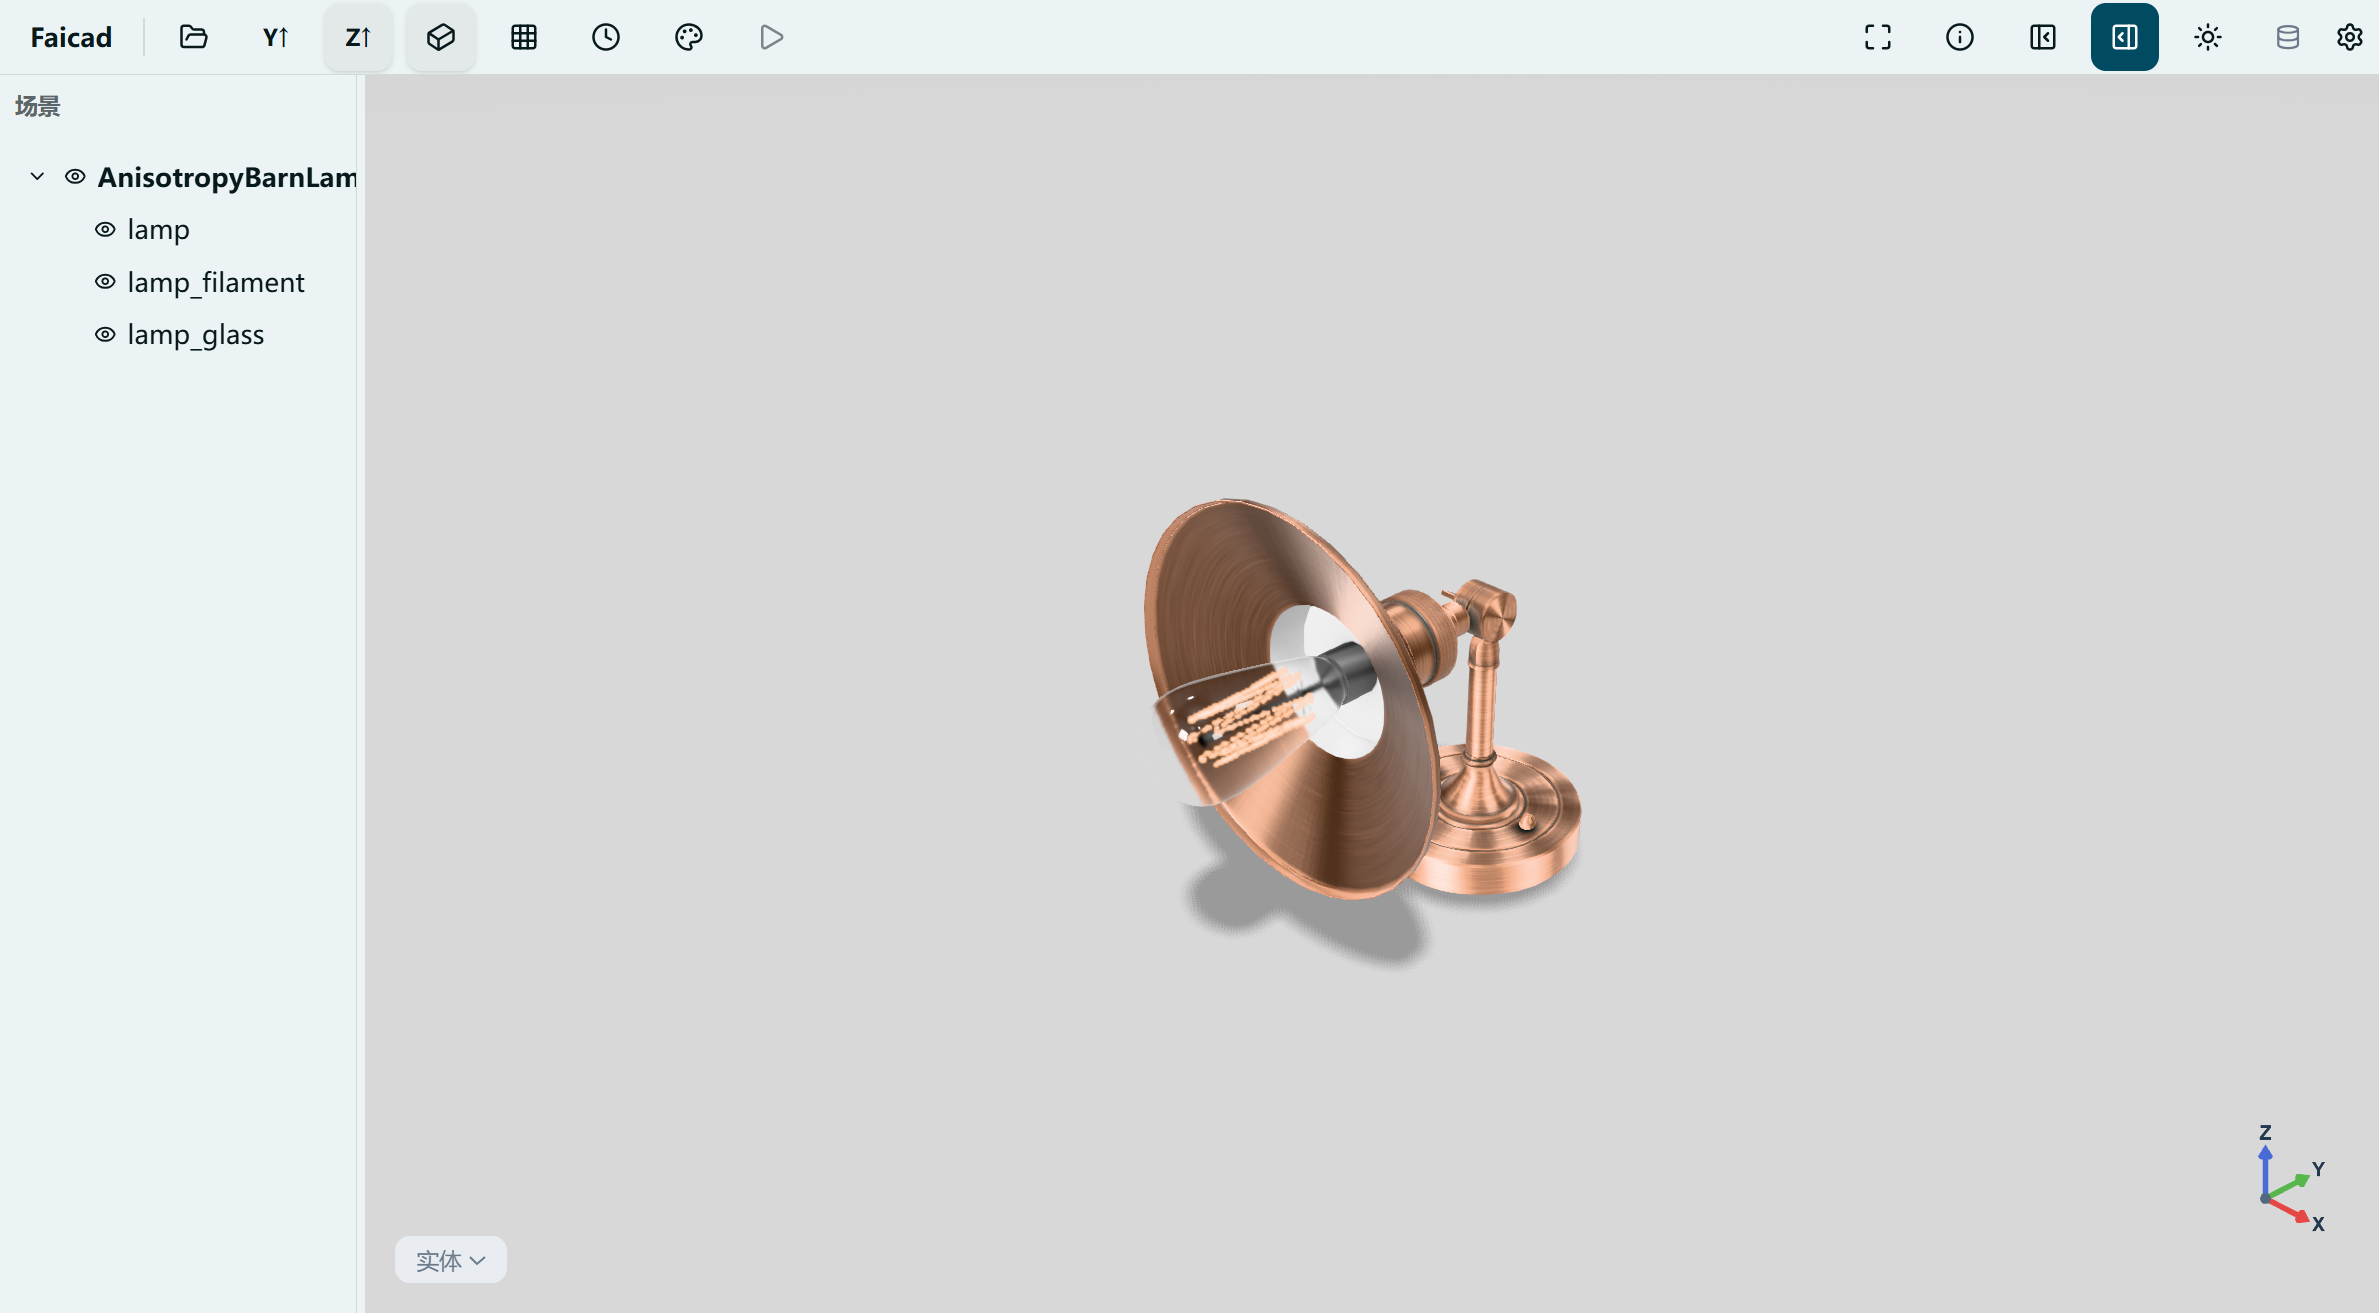Open settings gear icon
The height and width of the screenshot is (1313, 2379).
(x=2350, y=37)
